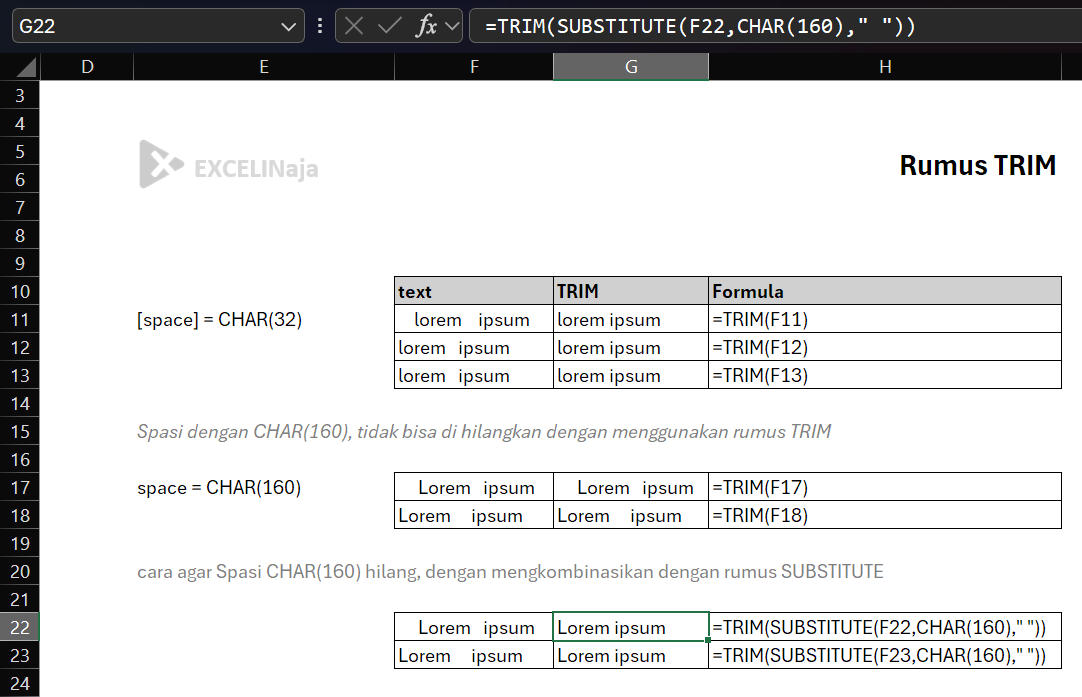Click cell containing '=TRIM(F13)'
Screen dimensions: 1082x697
point(885,375)
